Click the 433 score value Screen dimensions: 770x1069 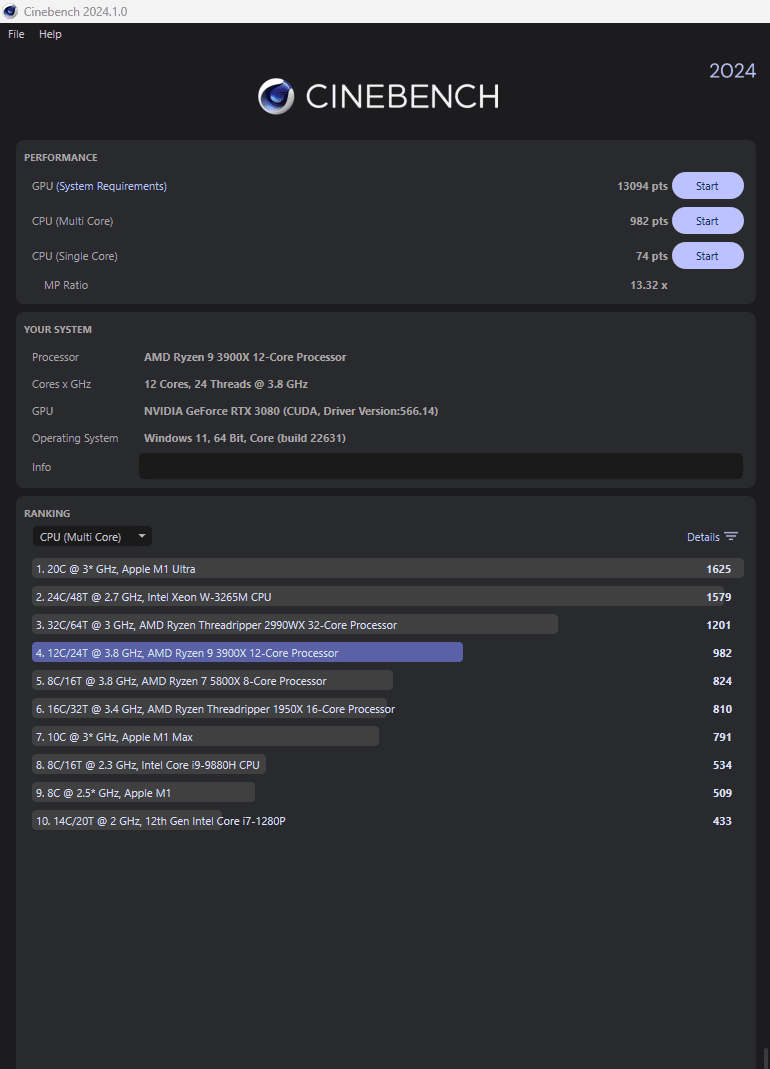click(x=722, y=822)
